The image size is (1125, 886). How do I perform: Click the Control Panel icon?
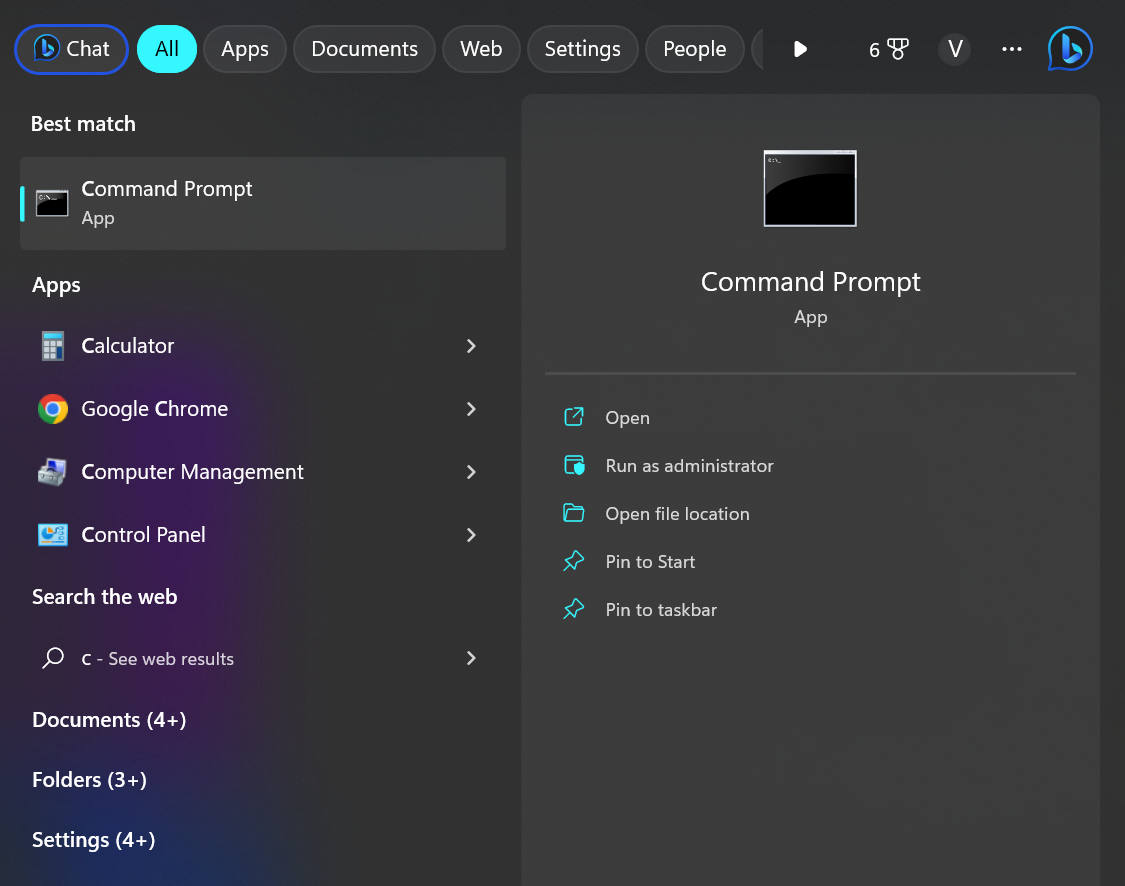[53, 535]
